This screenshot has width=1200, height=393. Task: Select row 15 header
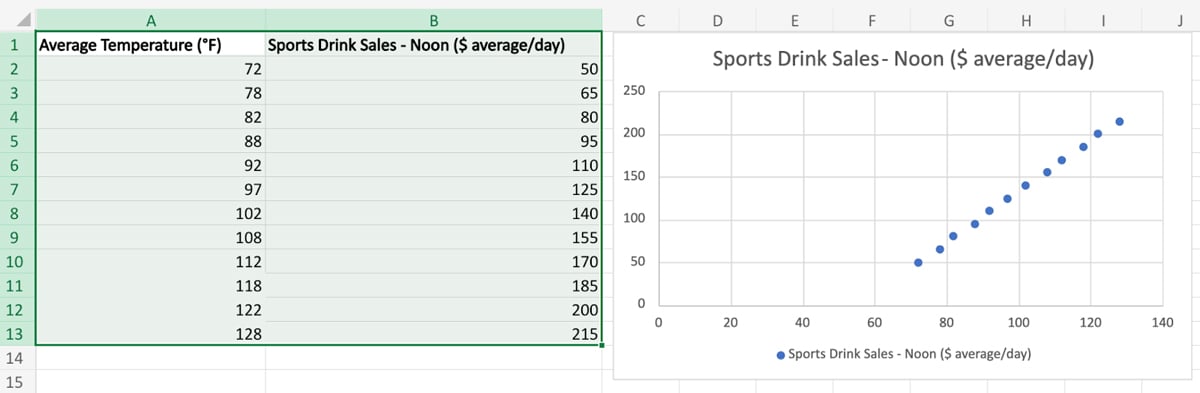[17, 382]
